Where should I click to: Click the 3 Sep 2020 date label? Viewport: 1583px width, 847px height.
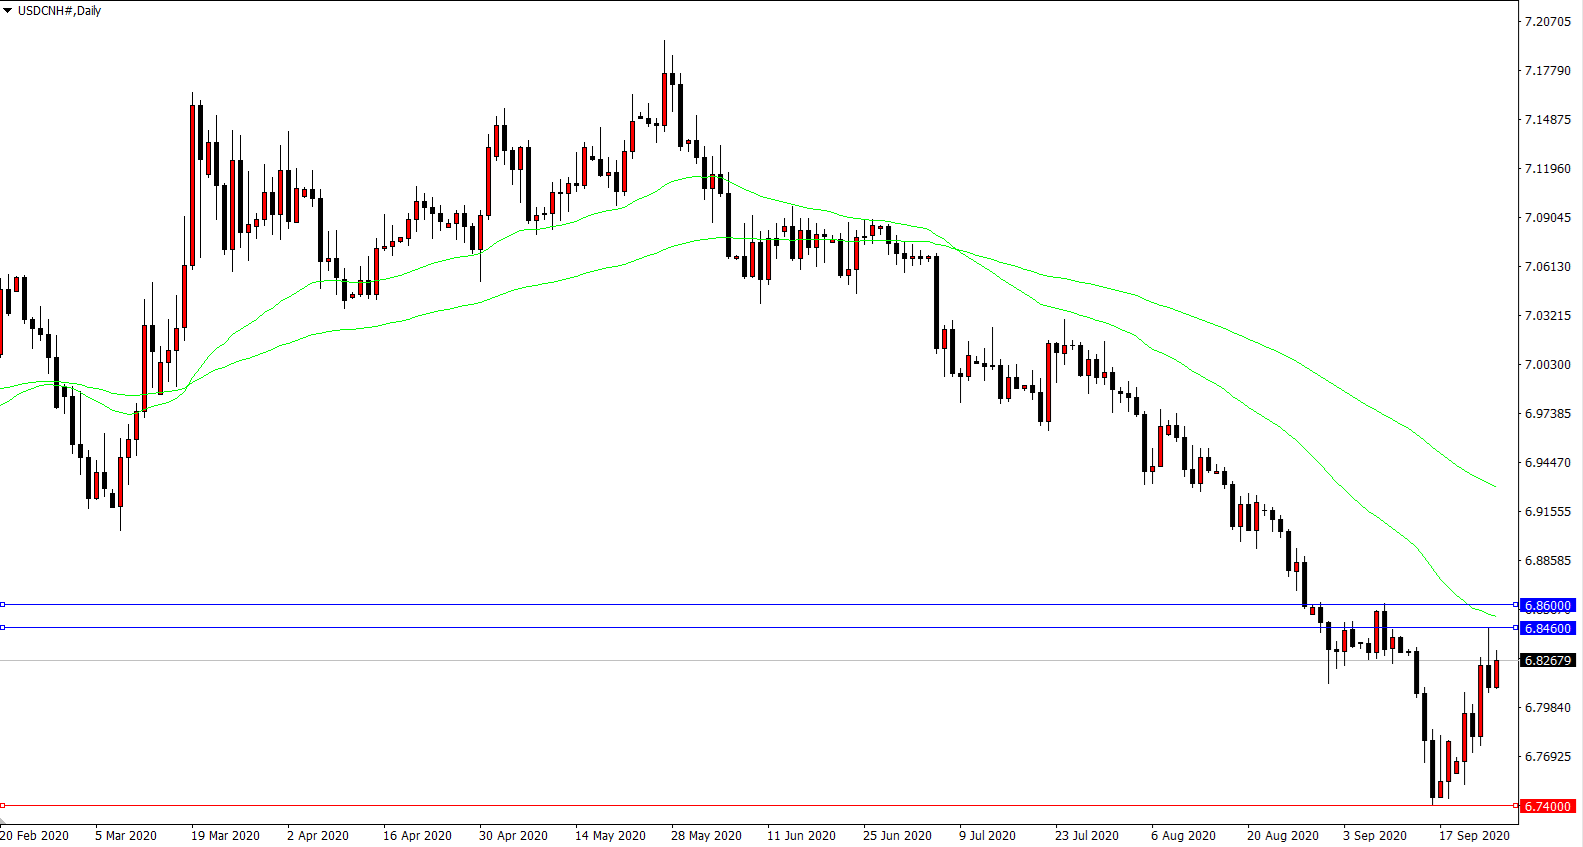(1375, 836)
